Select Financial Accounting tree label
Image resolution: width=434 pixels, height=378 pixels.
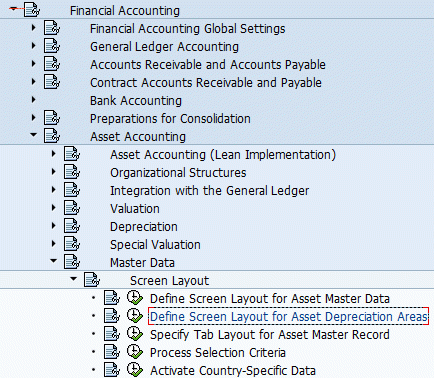point(125,11)
